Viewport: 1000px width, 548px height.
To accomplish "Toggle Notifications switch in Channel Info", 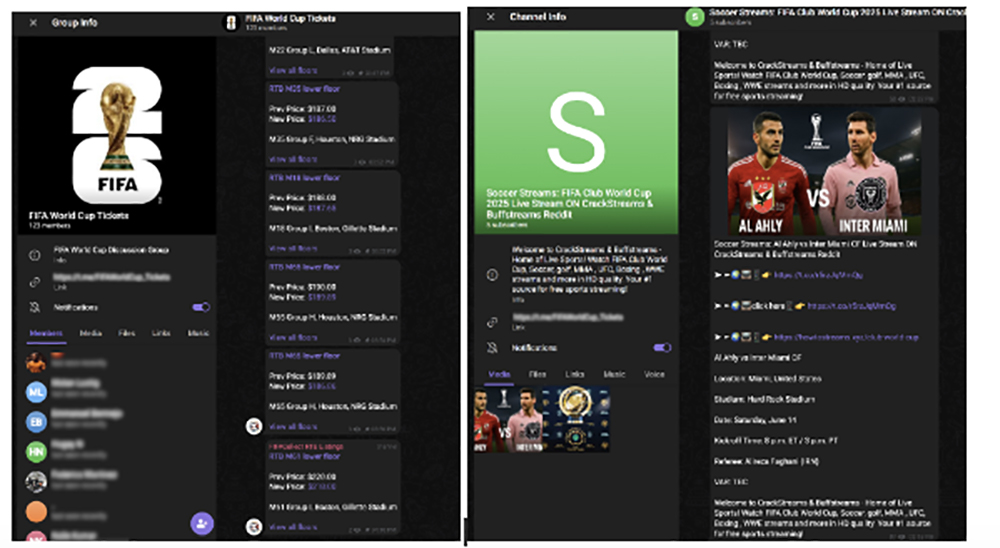I will click(661, 348).
